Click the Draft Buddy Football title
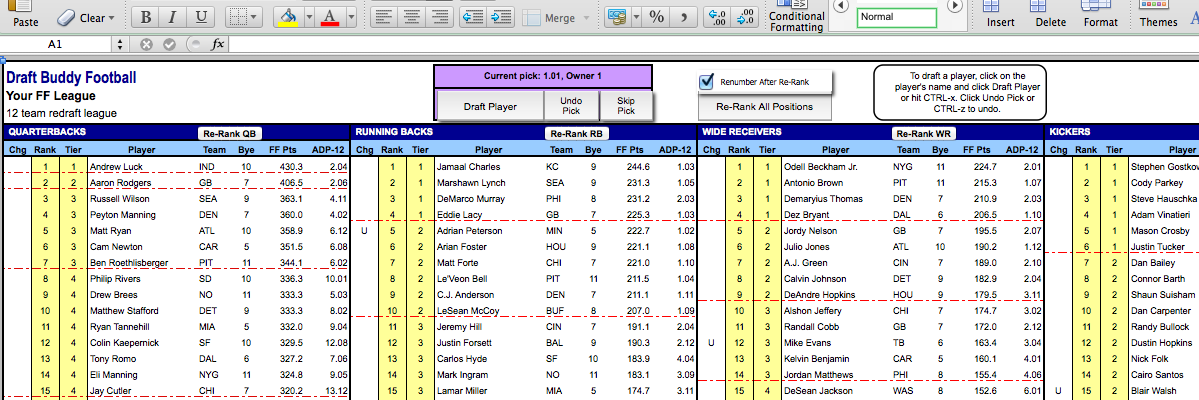The height and width of the screenshot is (400, 1199). [71, 78]
